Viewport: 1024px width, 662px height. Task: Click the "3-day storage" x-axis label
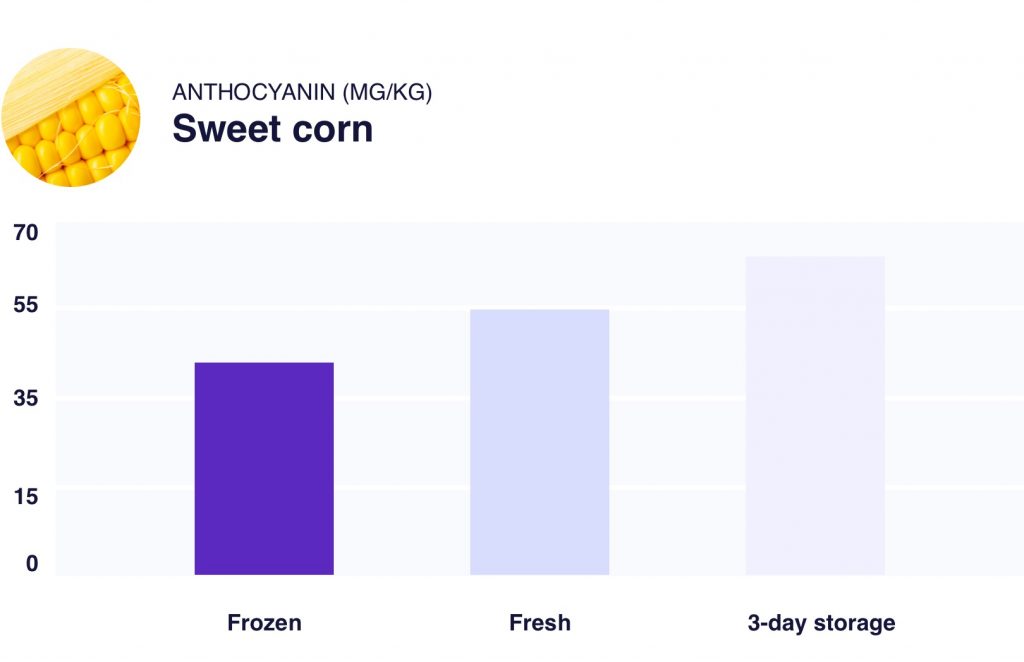click(x=821, y=623)
